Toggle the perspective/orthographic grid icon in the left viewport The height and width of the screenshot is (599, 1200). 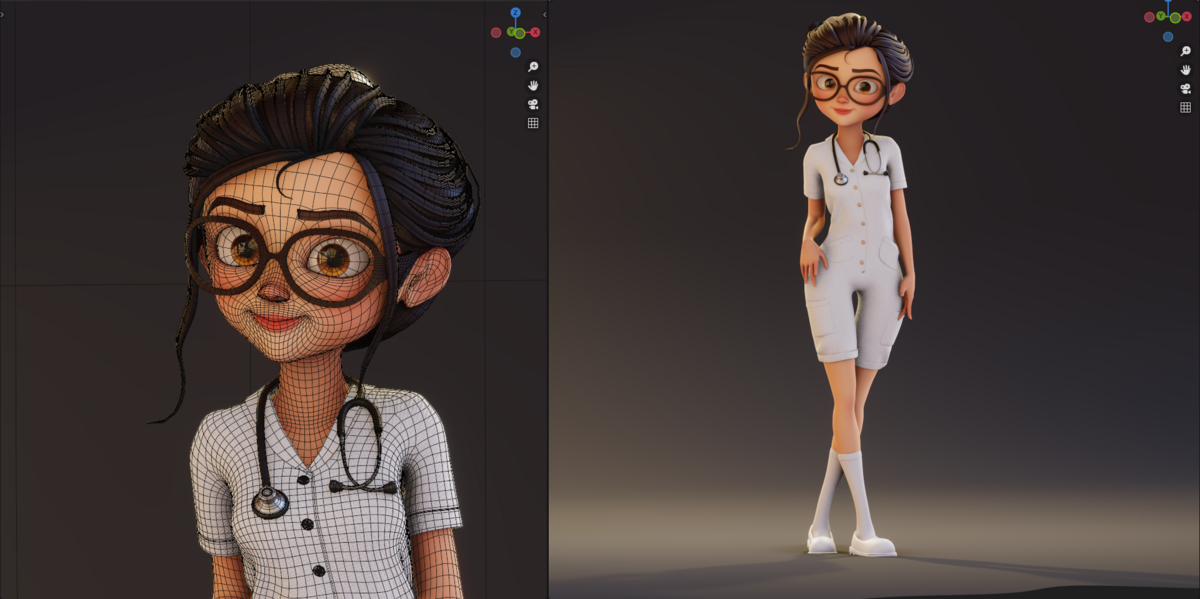[x=533, y=123]
